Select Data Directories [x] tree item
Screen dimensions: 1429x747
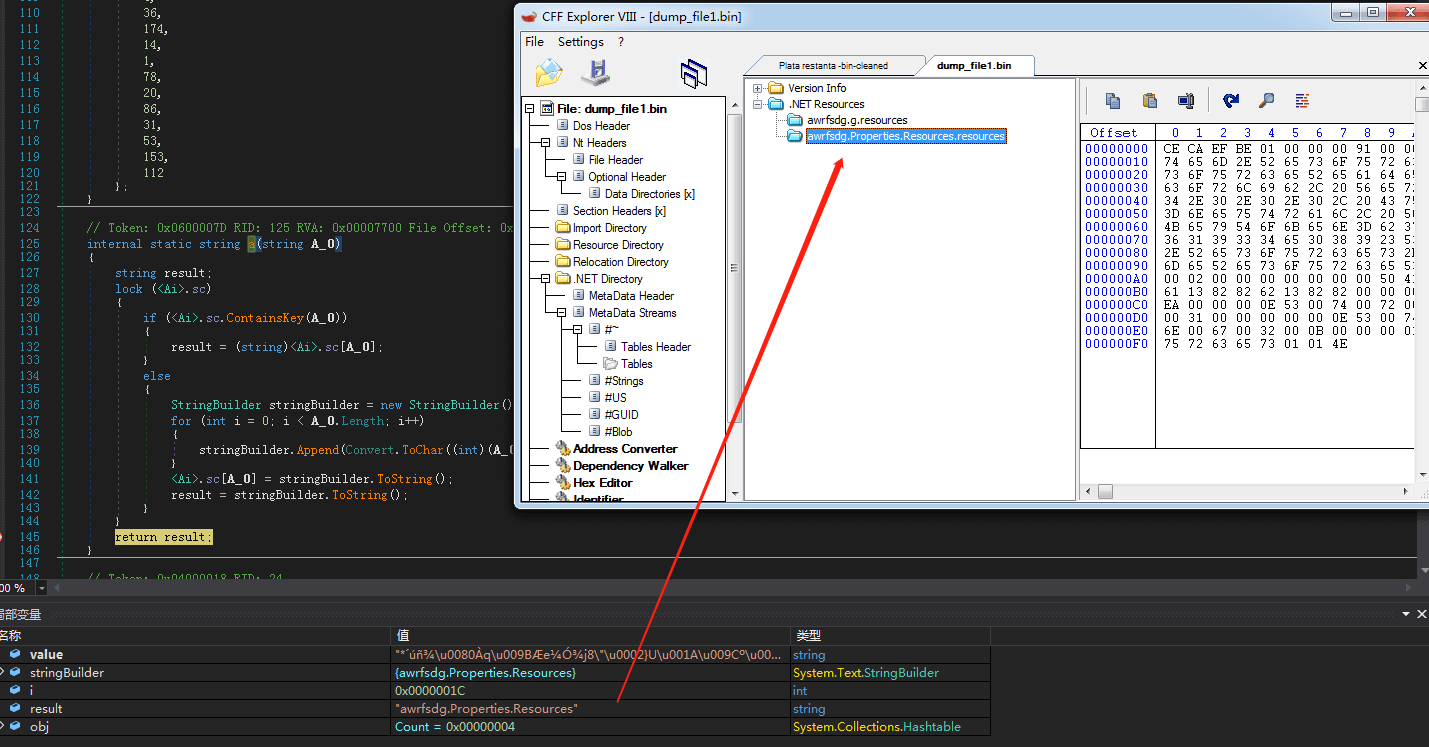650,194
